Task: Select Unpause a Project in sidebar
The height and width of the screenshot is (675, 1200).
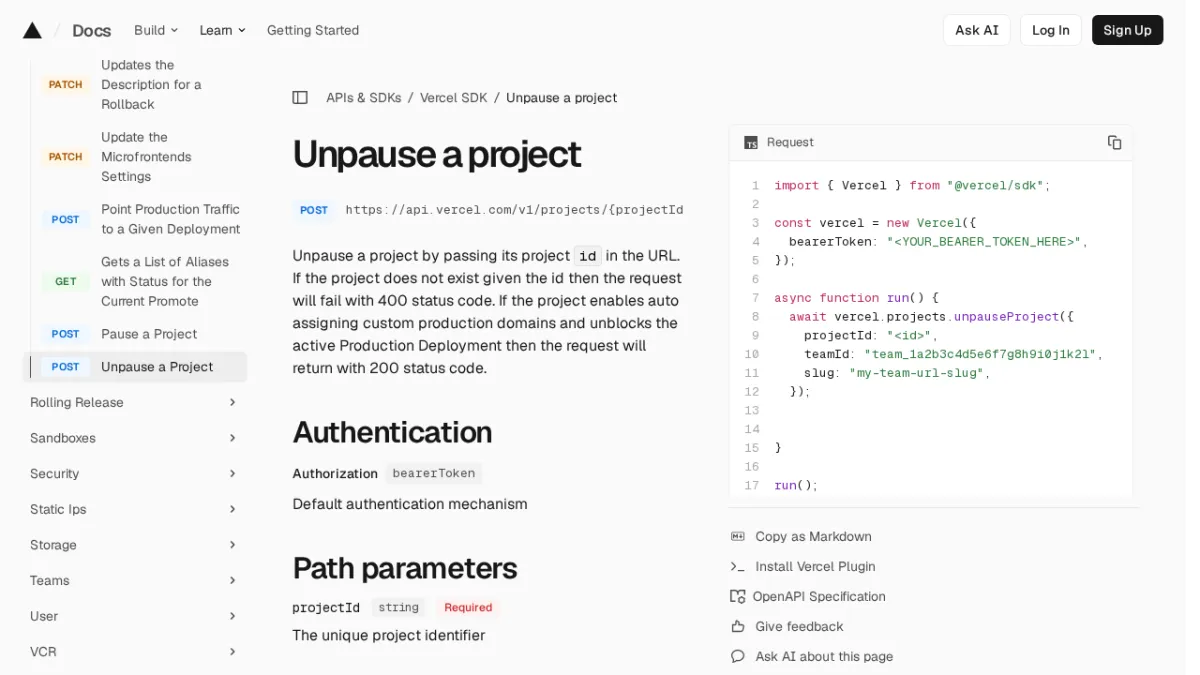Action: tap(135, 367)
